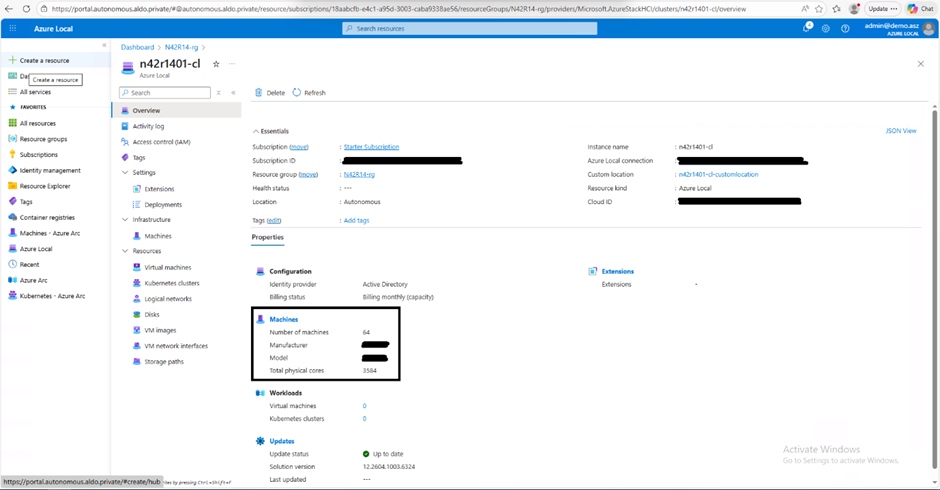Viewport: 940px width, 490px height.
Task: Open the N42R14-rg resource group link
Action: (x=359, y=175)
